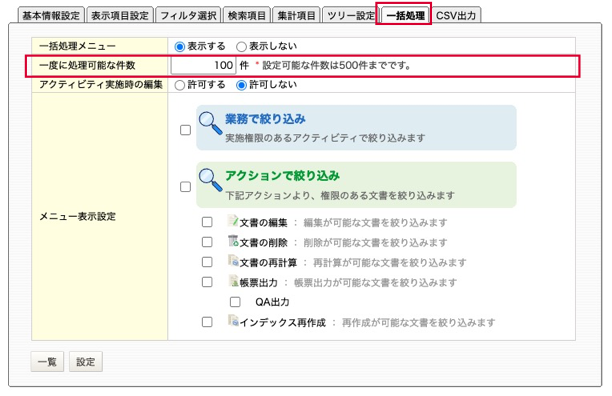
Task: Check the アクションで絞り込み checkbox
Action: [x=185, y=187]
